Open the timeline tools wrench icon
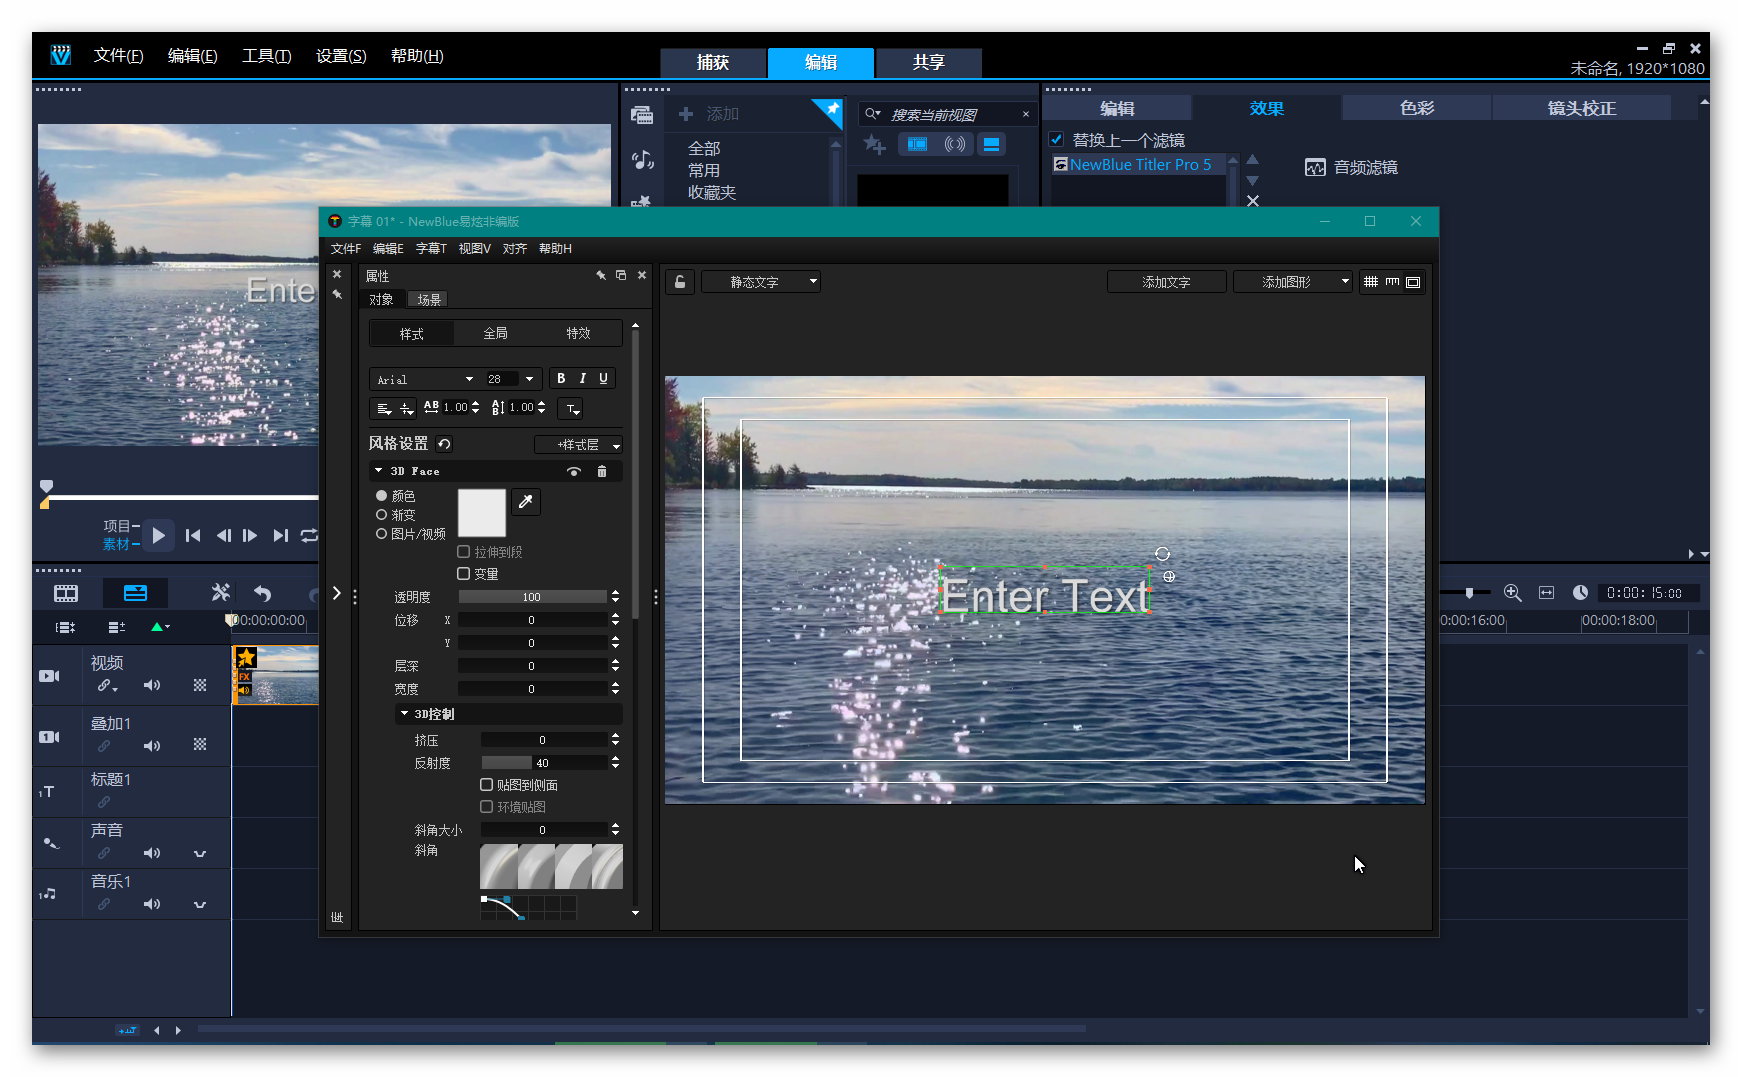1742x1077 pixels. [220, 593]
